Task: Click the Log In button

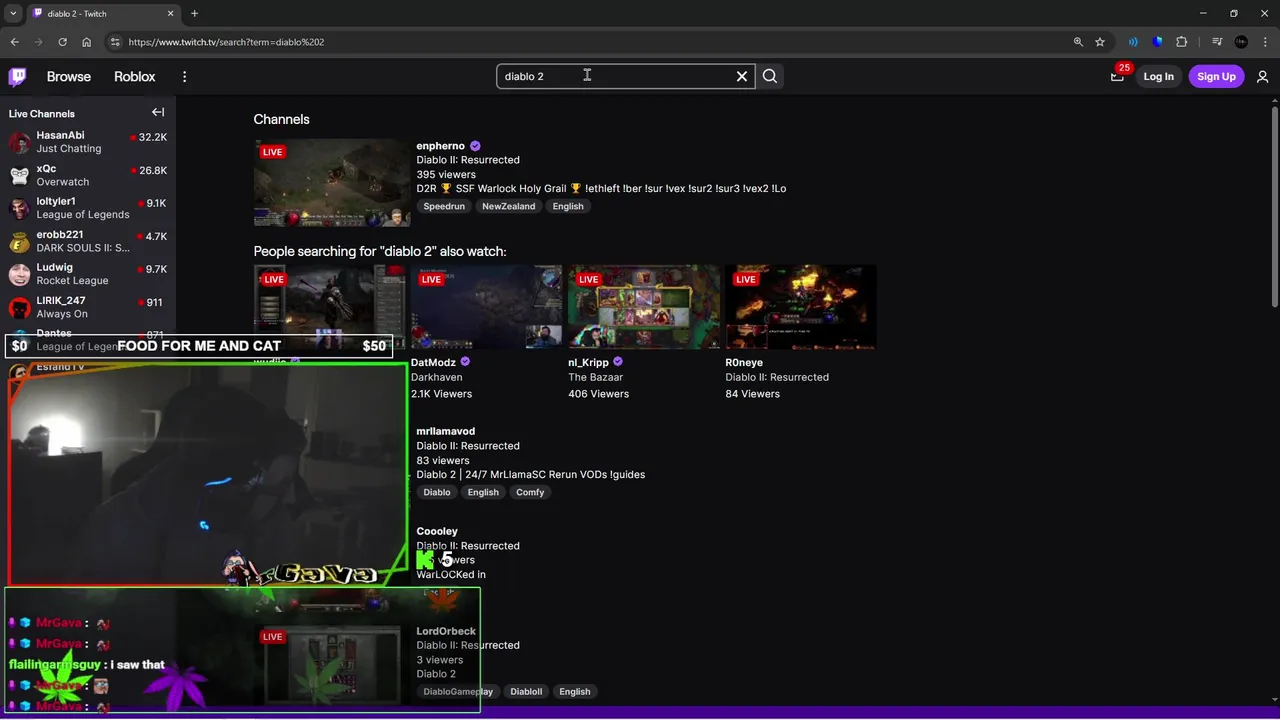Action: (1158, 76)
